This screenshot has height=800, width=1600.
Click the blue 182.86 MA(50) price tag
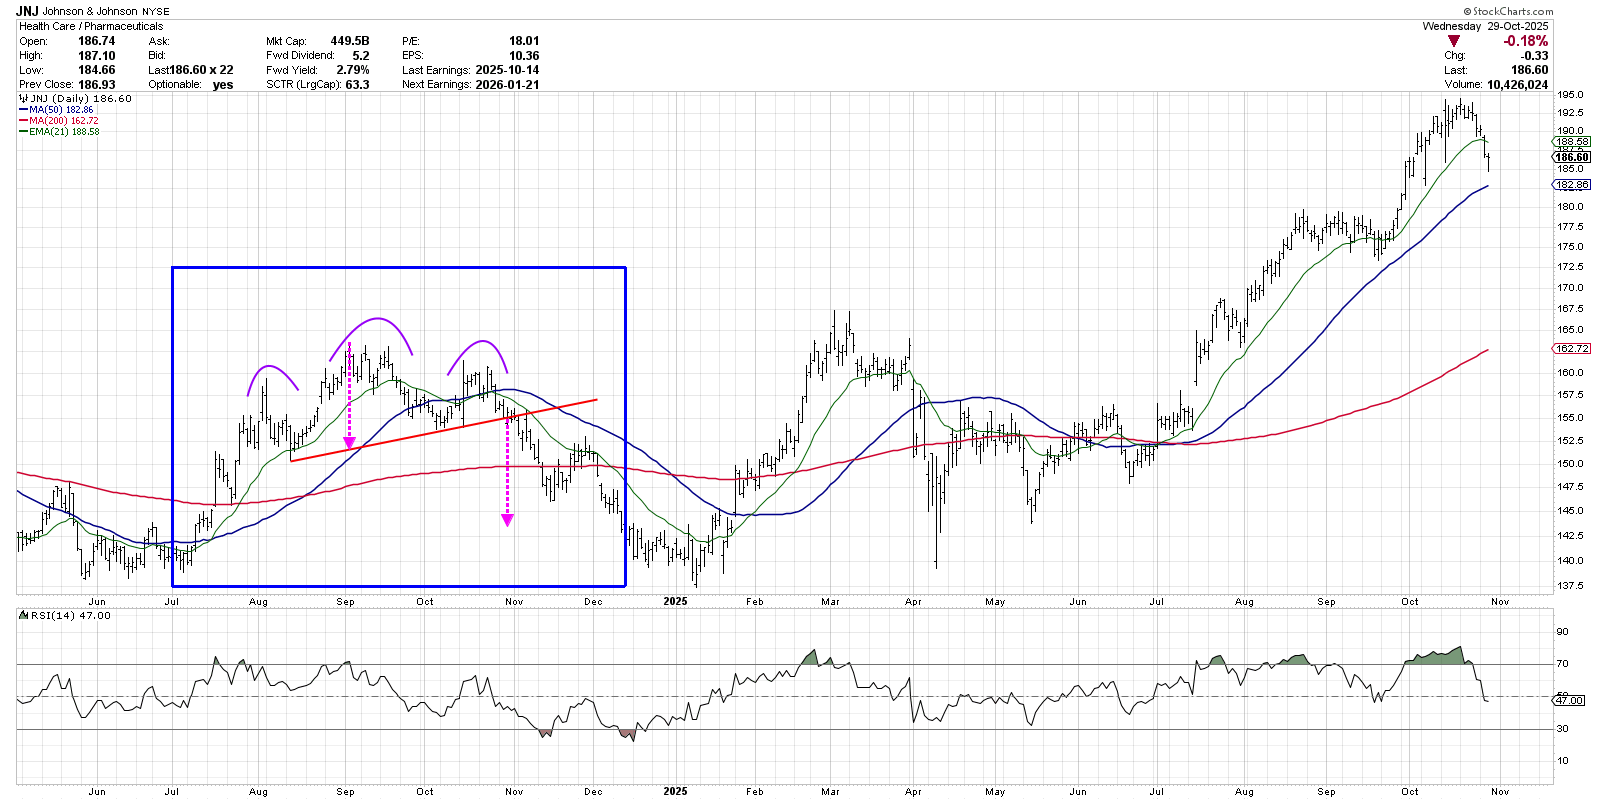[x=1571, y=185]
